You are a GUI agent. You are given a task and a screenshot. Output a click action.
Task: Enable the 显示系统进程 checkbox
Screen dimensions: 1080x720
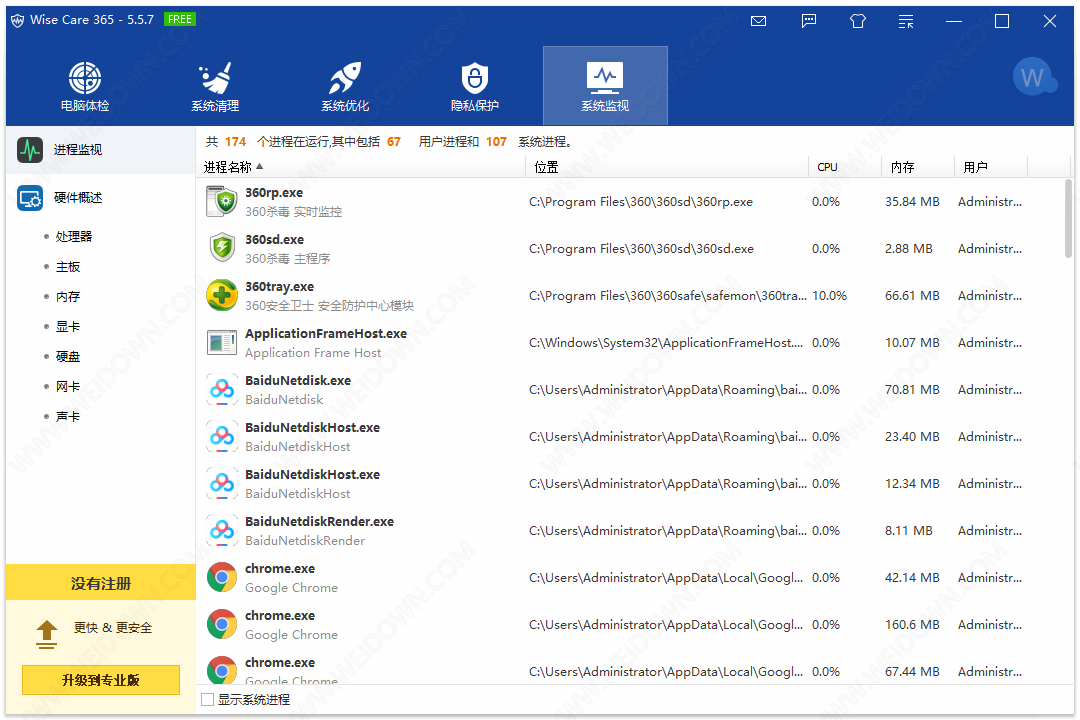(208, 700)
